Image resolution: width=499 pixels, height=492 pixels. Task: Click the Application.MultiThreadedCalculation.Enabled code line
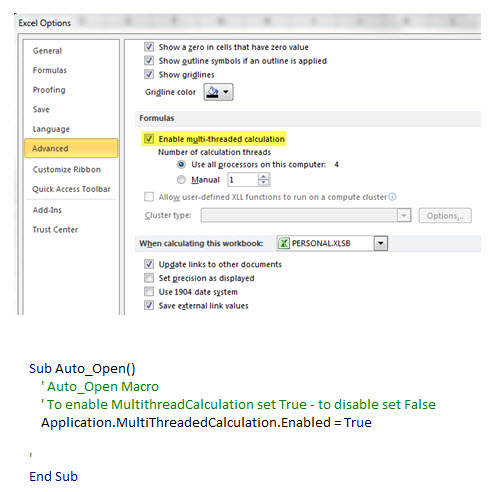[x=206, y=423]
